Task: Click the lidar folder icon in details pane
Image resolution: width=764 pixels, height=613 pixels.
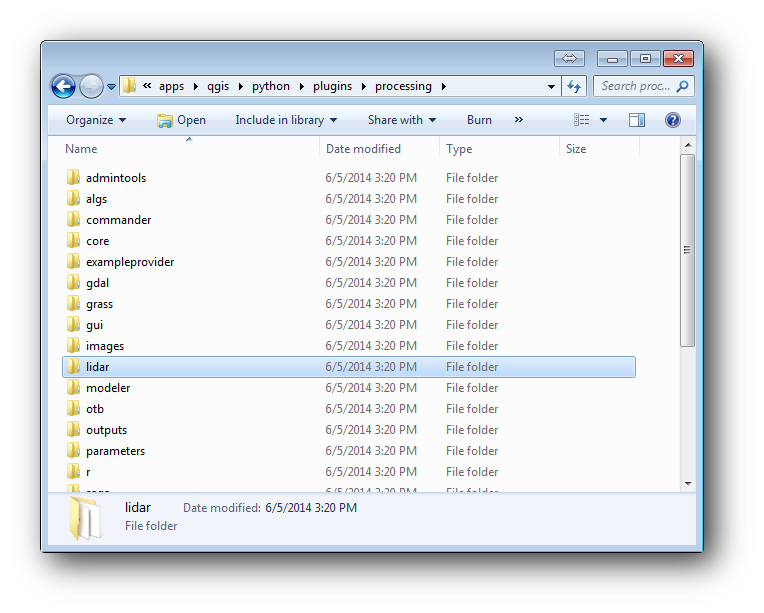Action: [86, 518]
